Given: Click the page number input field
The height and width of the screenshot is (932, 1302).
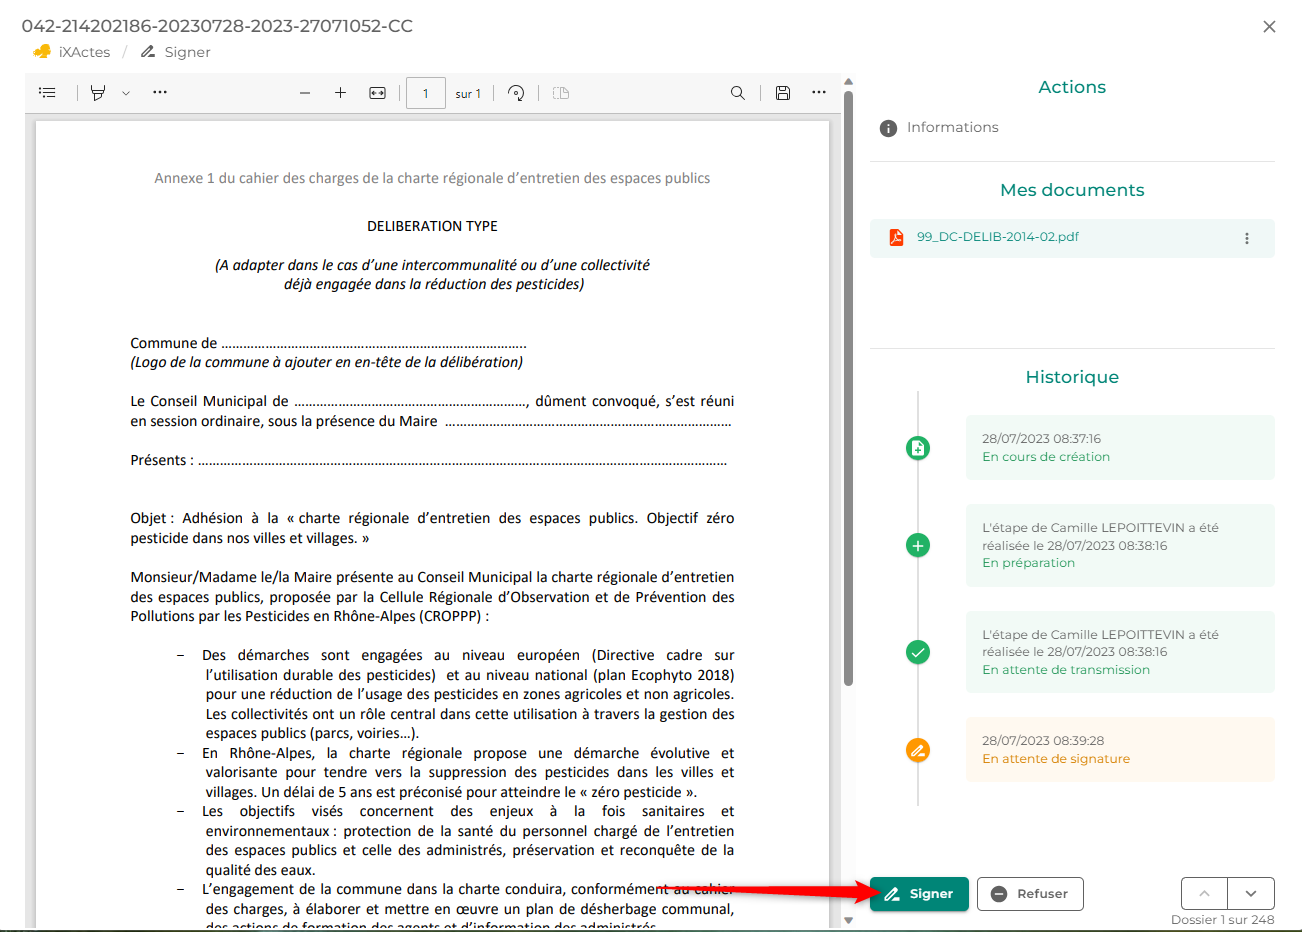Looking at the screenshot, I should [x=426, y=93].
